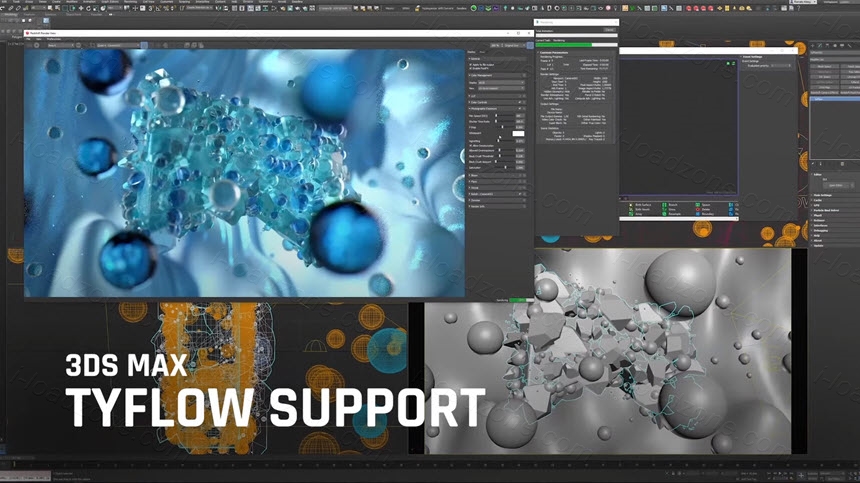Click the Whitepoint color swatch
Screen dimensions: 860x483
point(518,133)
